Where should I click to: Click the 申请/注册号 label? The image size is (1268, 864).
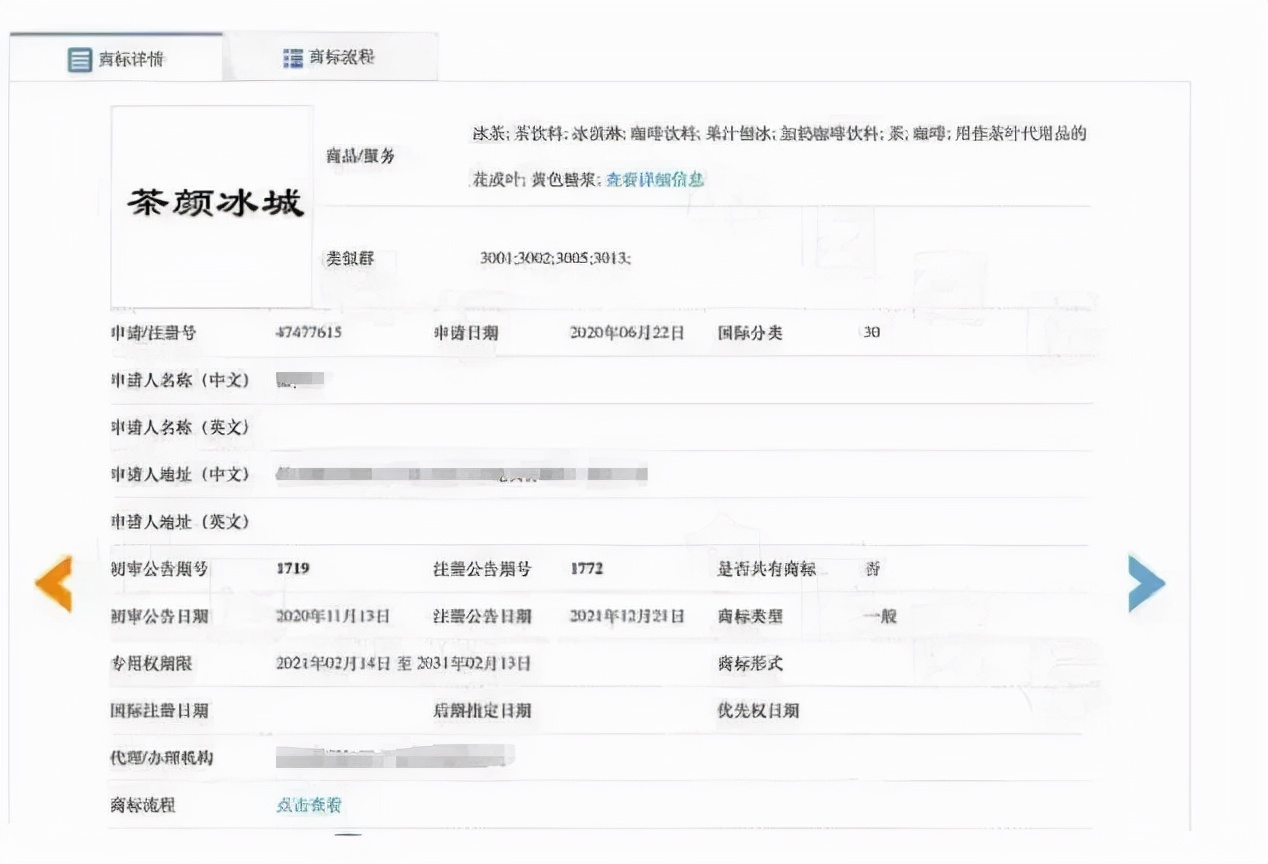click(153, 333)
